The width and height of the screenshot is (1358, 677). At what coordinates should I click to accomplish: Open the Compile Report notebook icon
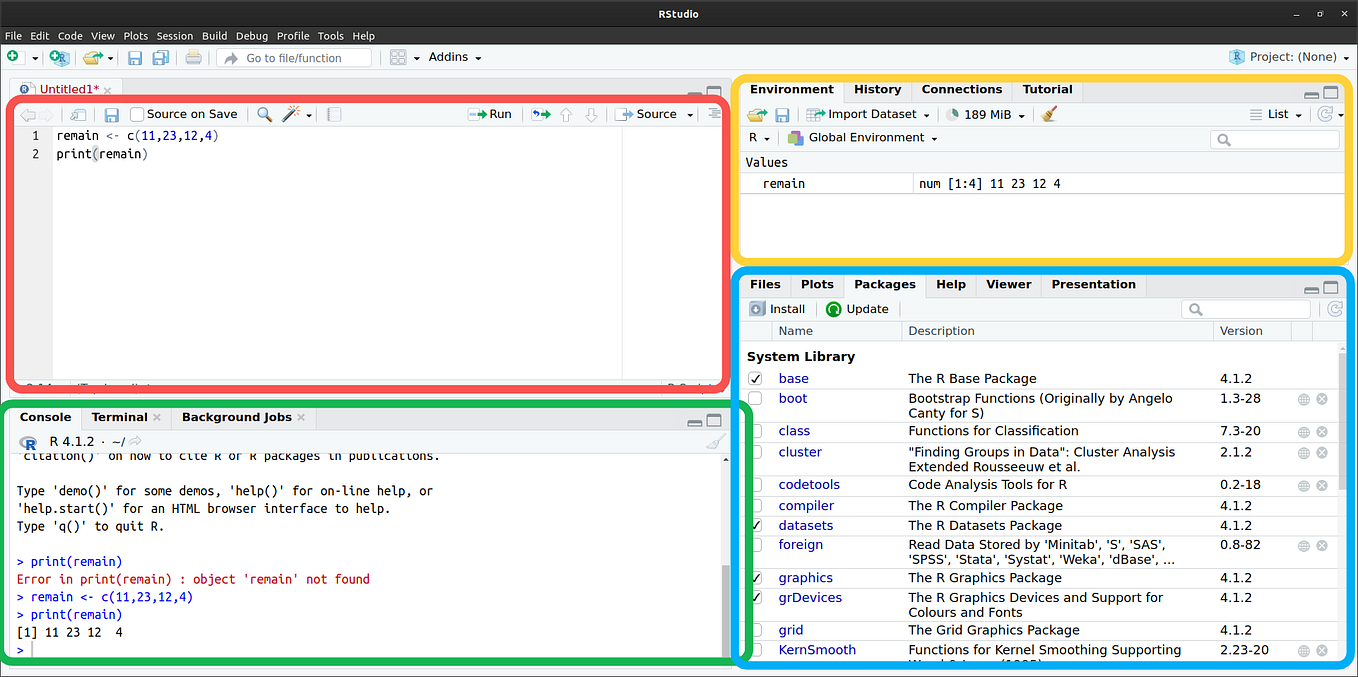click(x=333, y=113)
